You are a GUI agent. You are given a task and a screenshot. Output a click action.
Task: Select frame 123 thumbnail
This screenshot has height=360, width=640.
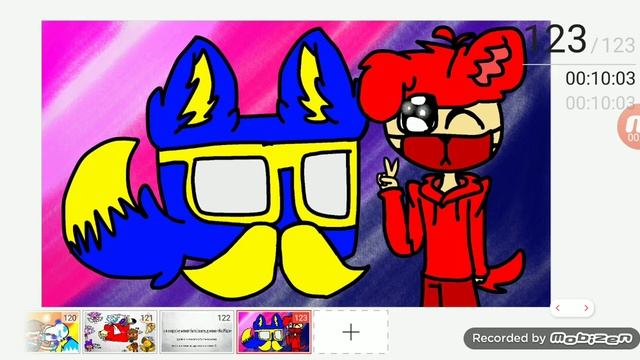point(274,331)
